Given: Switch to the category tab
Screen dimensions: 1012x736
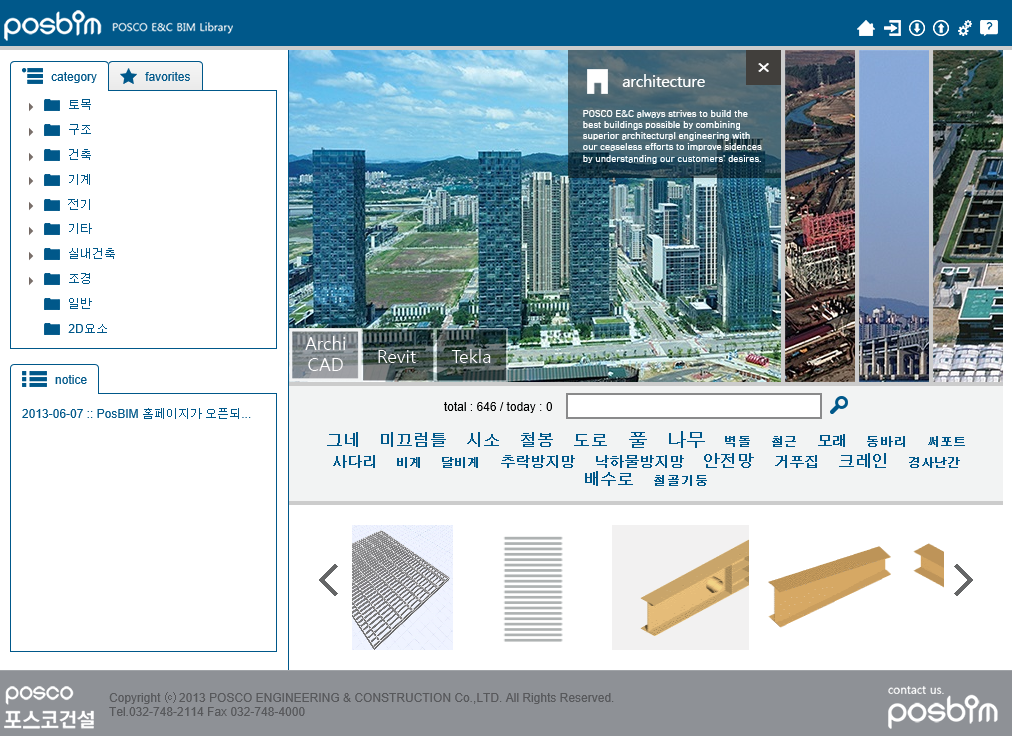Looking at the screenshot, I should point(59,76).
